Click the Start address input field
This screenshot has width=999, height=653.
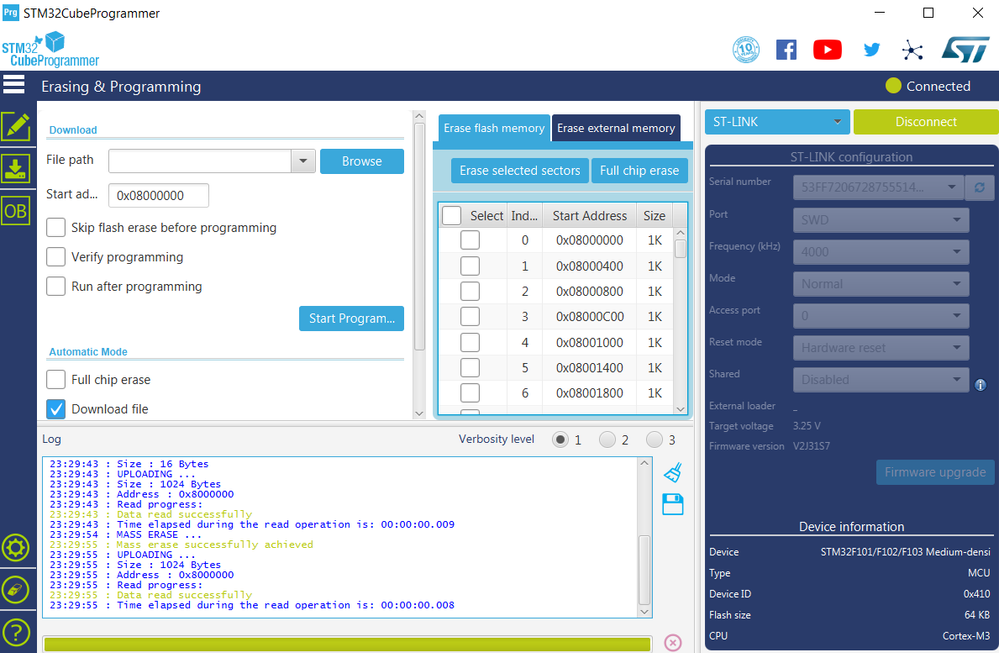[x=159, y=196]
